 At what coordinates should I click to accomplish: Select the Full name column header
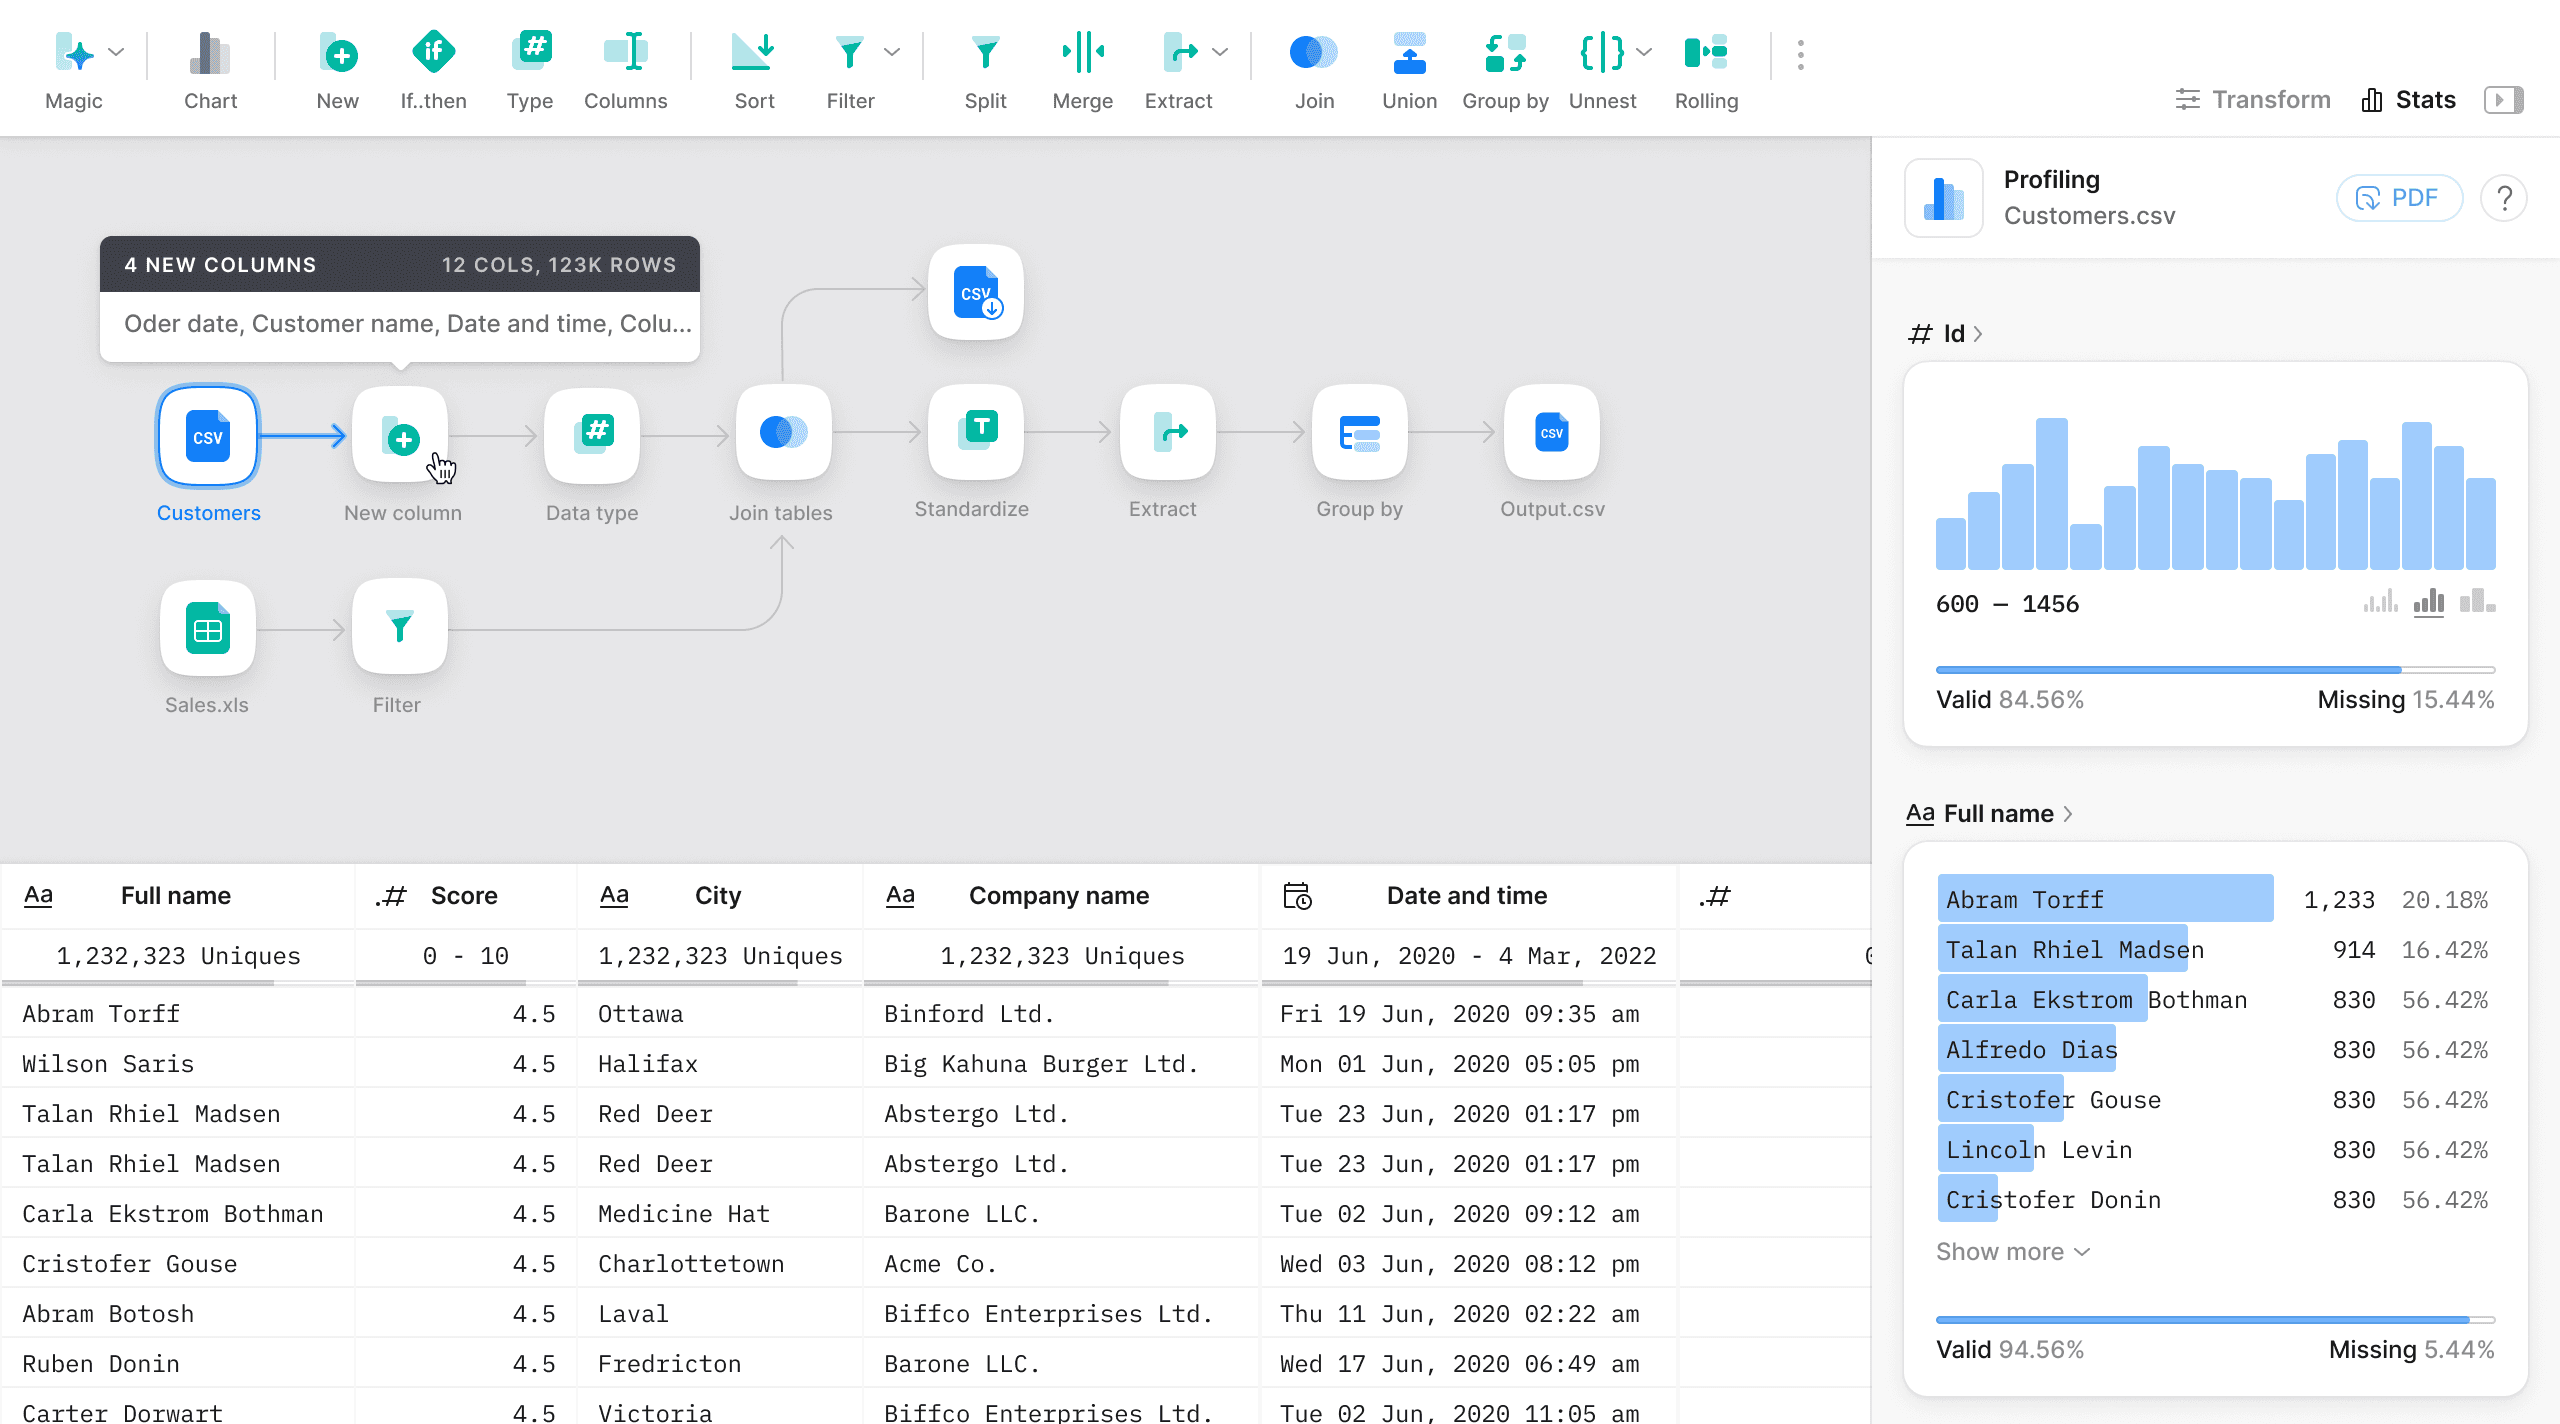click(x=178, y=896)
